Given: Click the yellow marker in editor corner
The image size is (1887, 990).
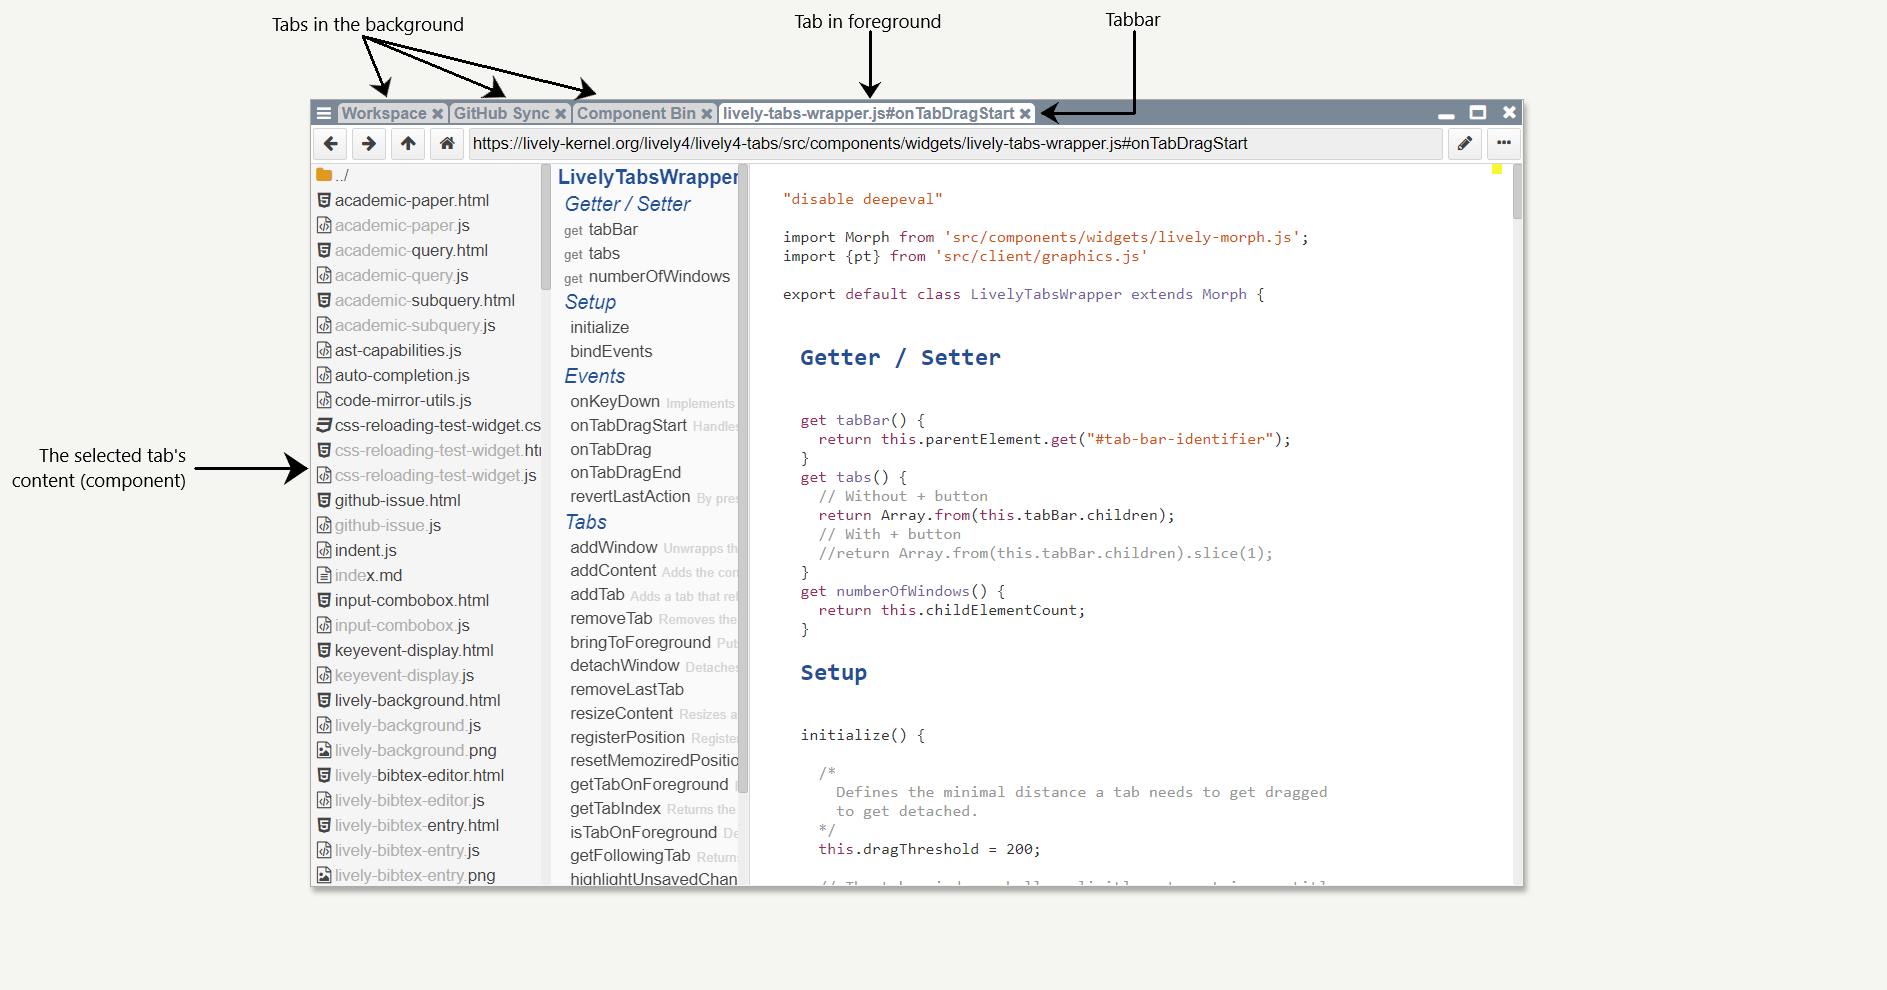Looking at the screenshot, I should (x=1496, y=169).
